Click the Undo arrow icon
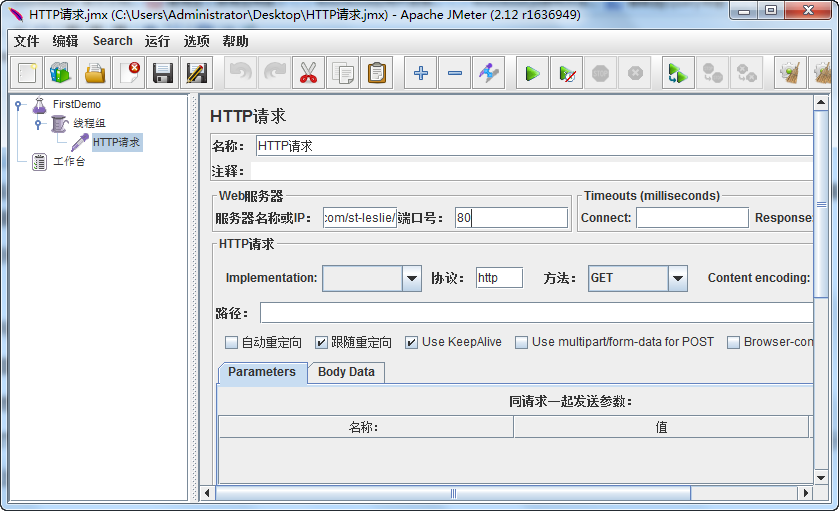The width and height of the screenshot is (839, 511). 240,73
